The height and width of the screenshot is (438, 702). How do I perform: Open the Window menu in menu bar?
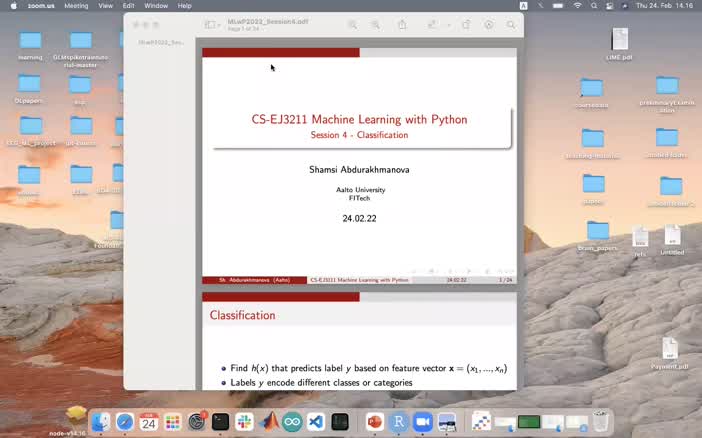coord(156,5)
